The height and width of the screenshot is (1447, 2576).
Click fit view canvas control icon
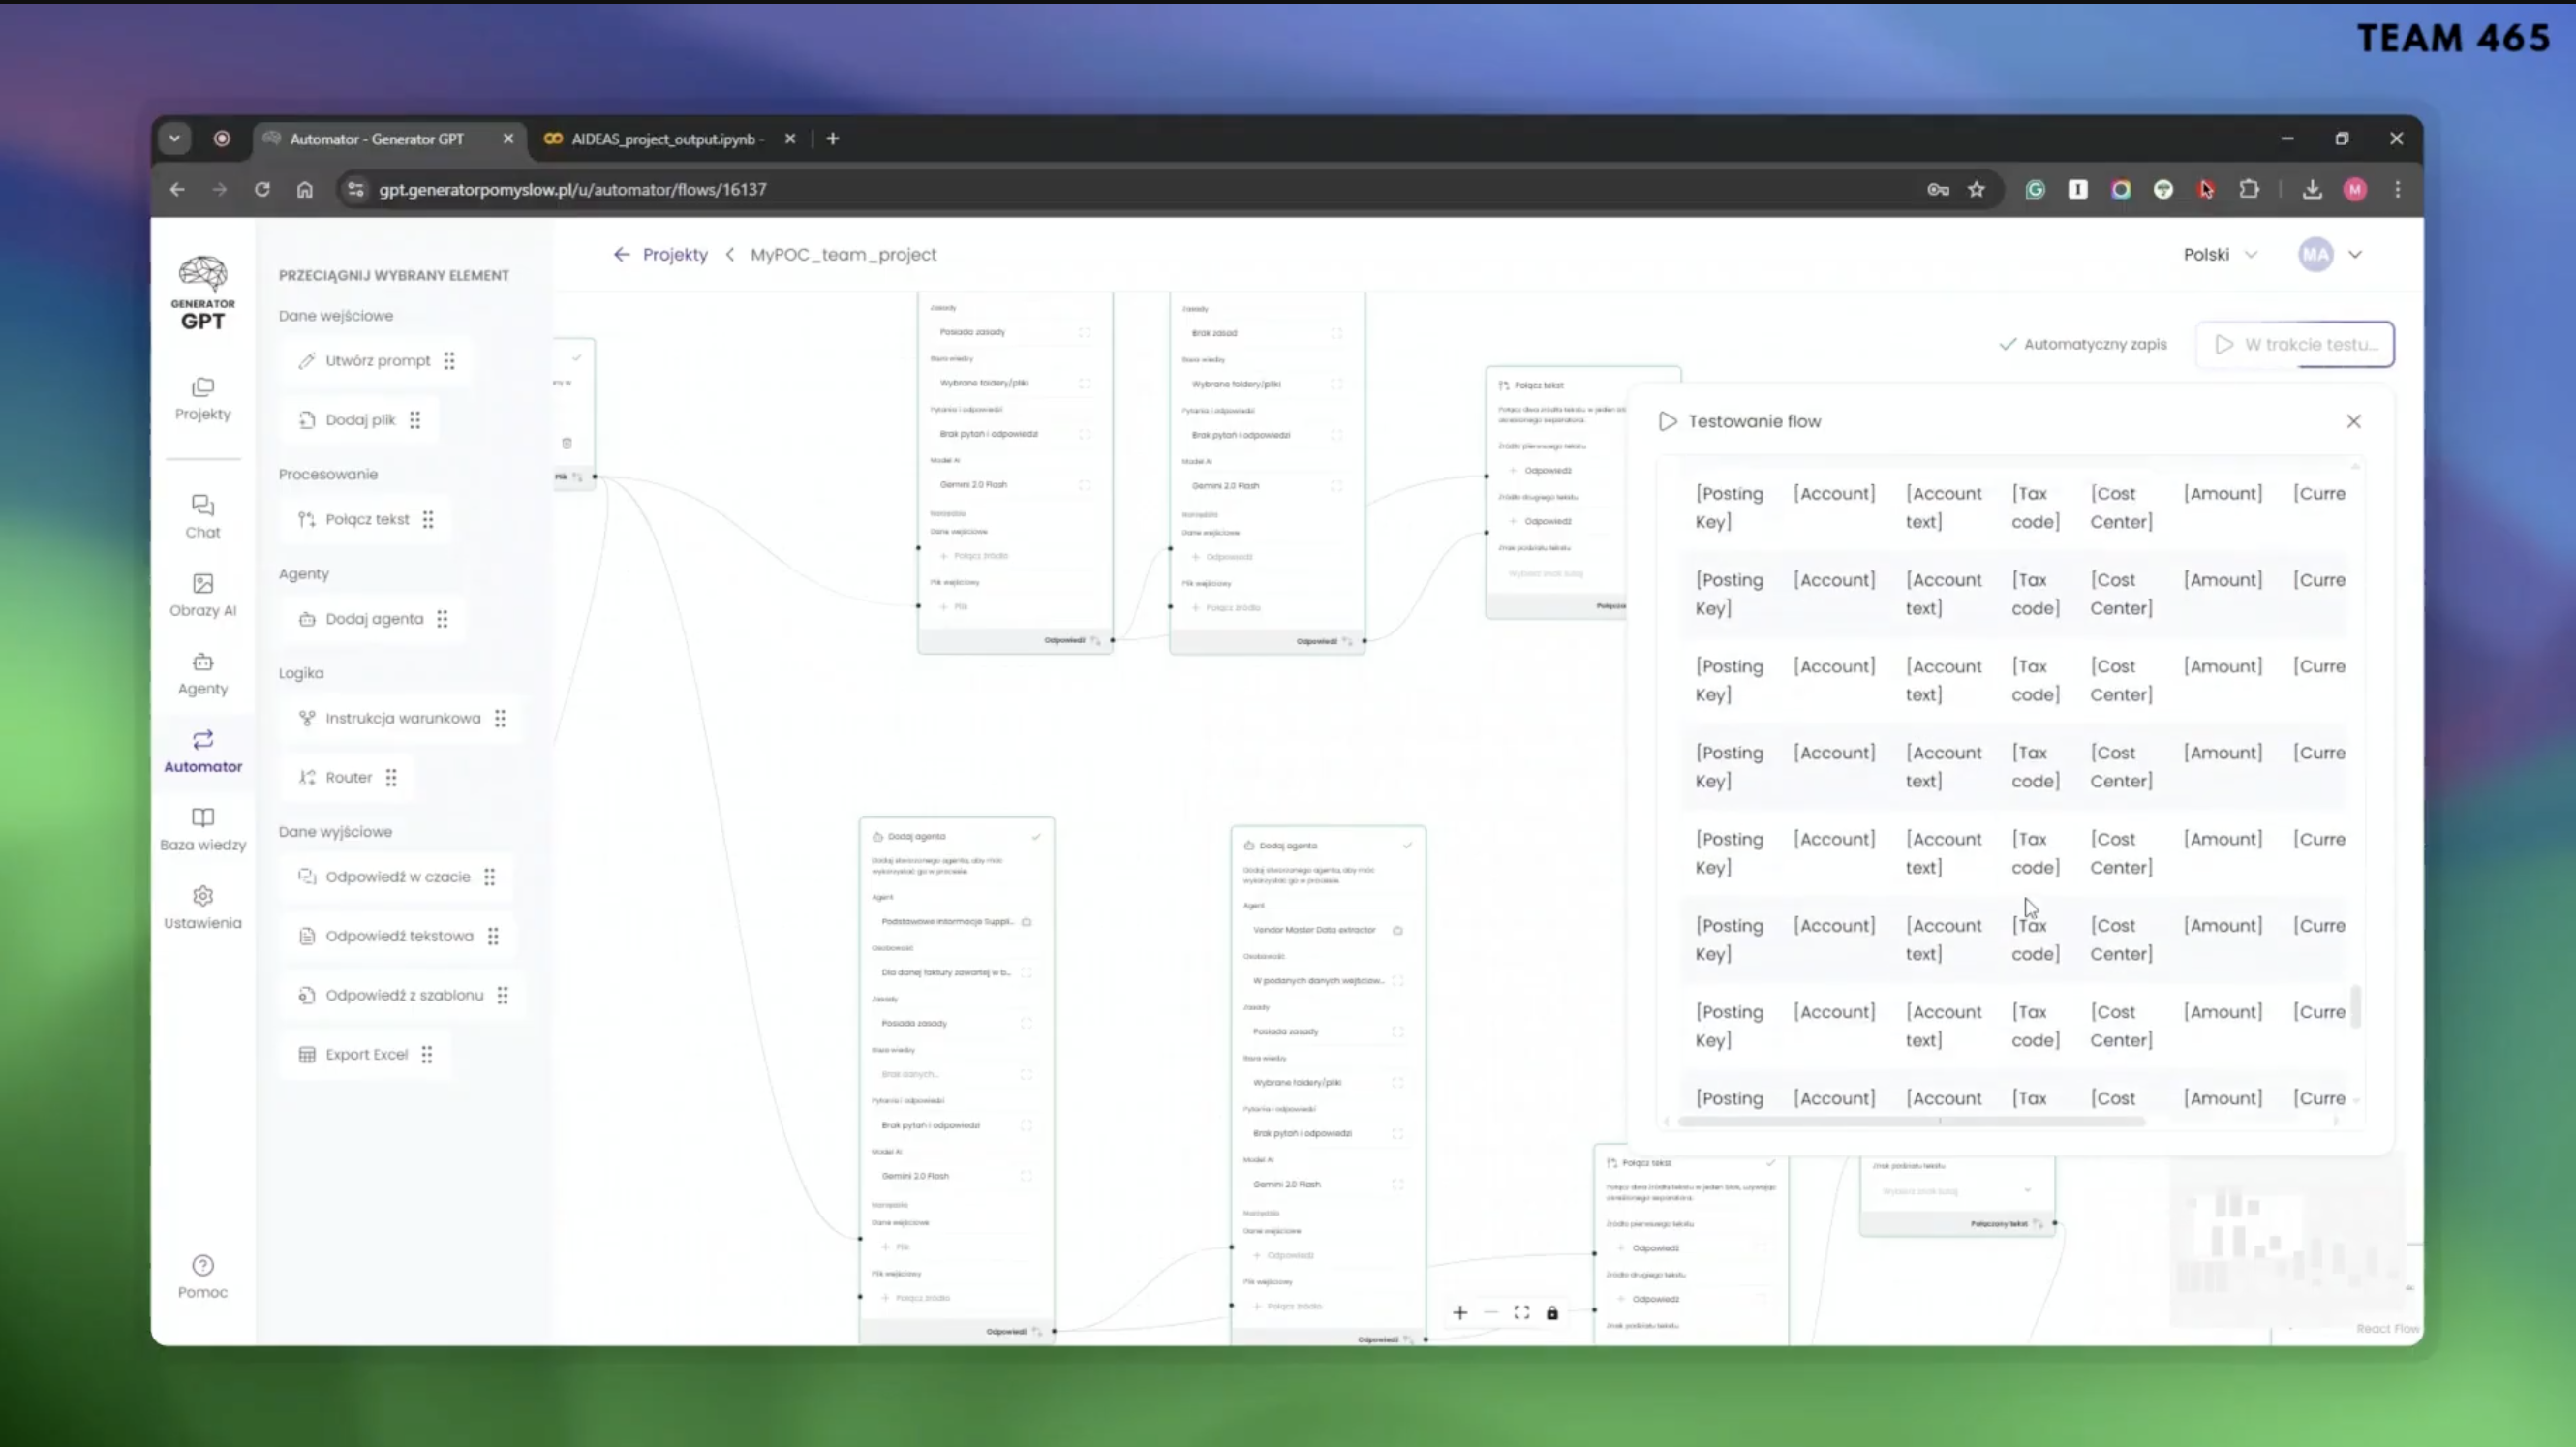pyautogui.click(x=1521, y=1313)
